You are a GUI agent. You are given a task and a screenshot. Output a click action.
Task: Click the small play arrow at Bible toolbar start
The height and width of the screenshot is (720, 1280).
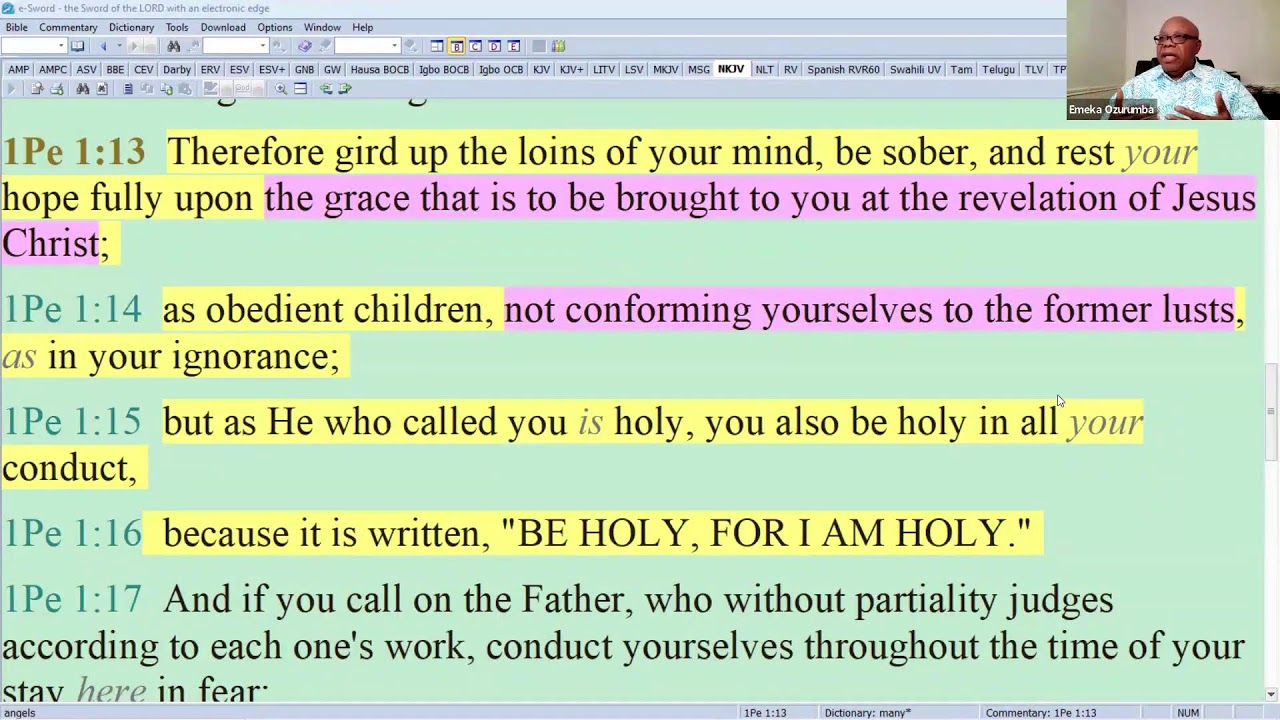point(11,89)
